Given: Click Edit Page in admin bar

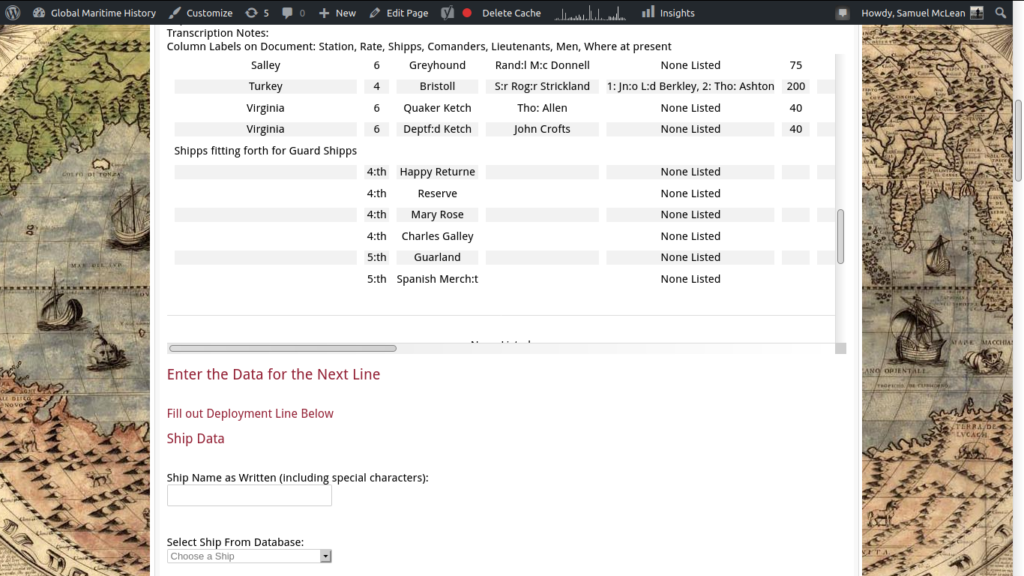Looking at the screenshot, I should [x=399, y=12].
